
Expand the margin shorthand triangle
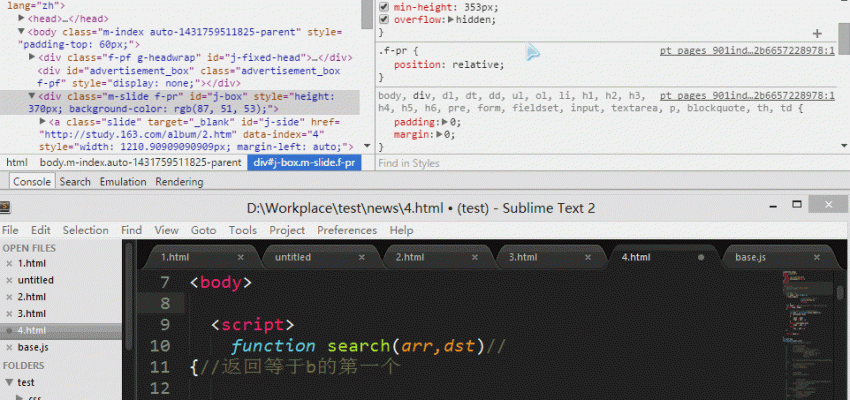pyautogui.click(x=440, y=135)
